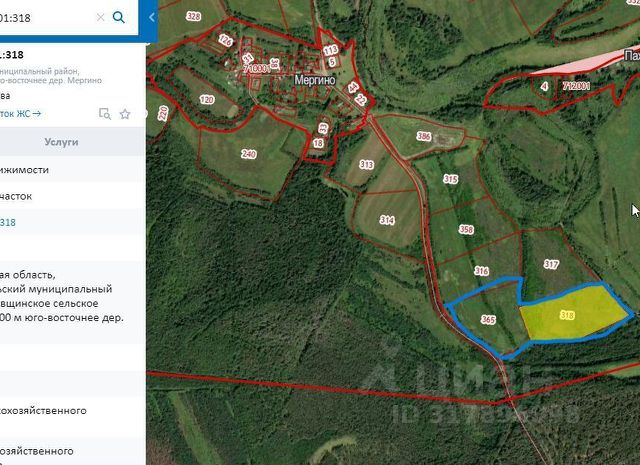Click parcel 328 label at top
Screen dimensions: 640x465
[193, 16]
